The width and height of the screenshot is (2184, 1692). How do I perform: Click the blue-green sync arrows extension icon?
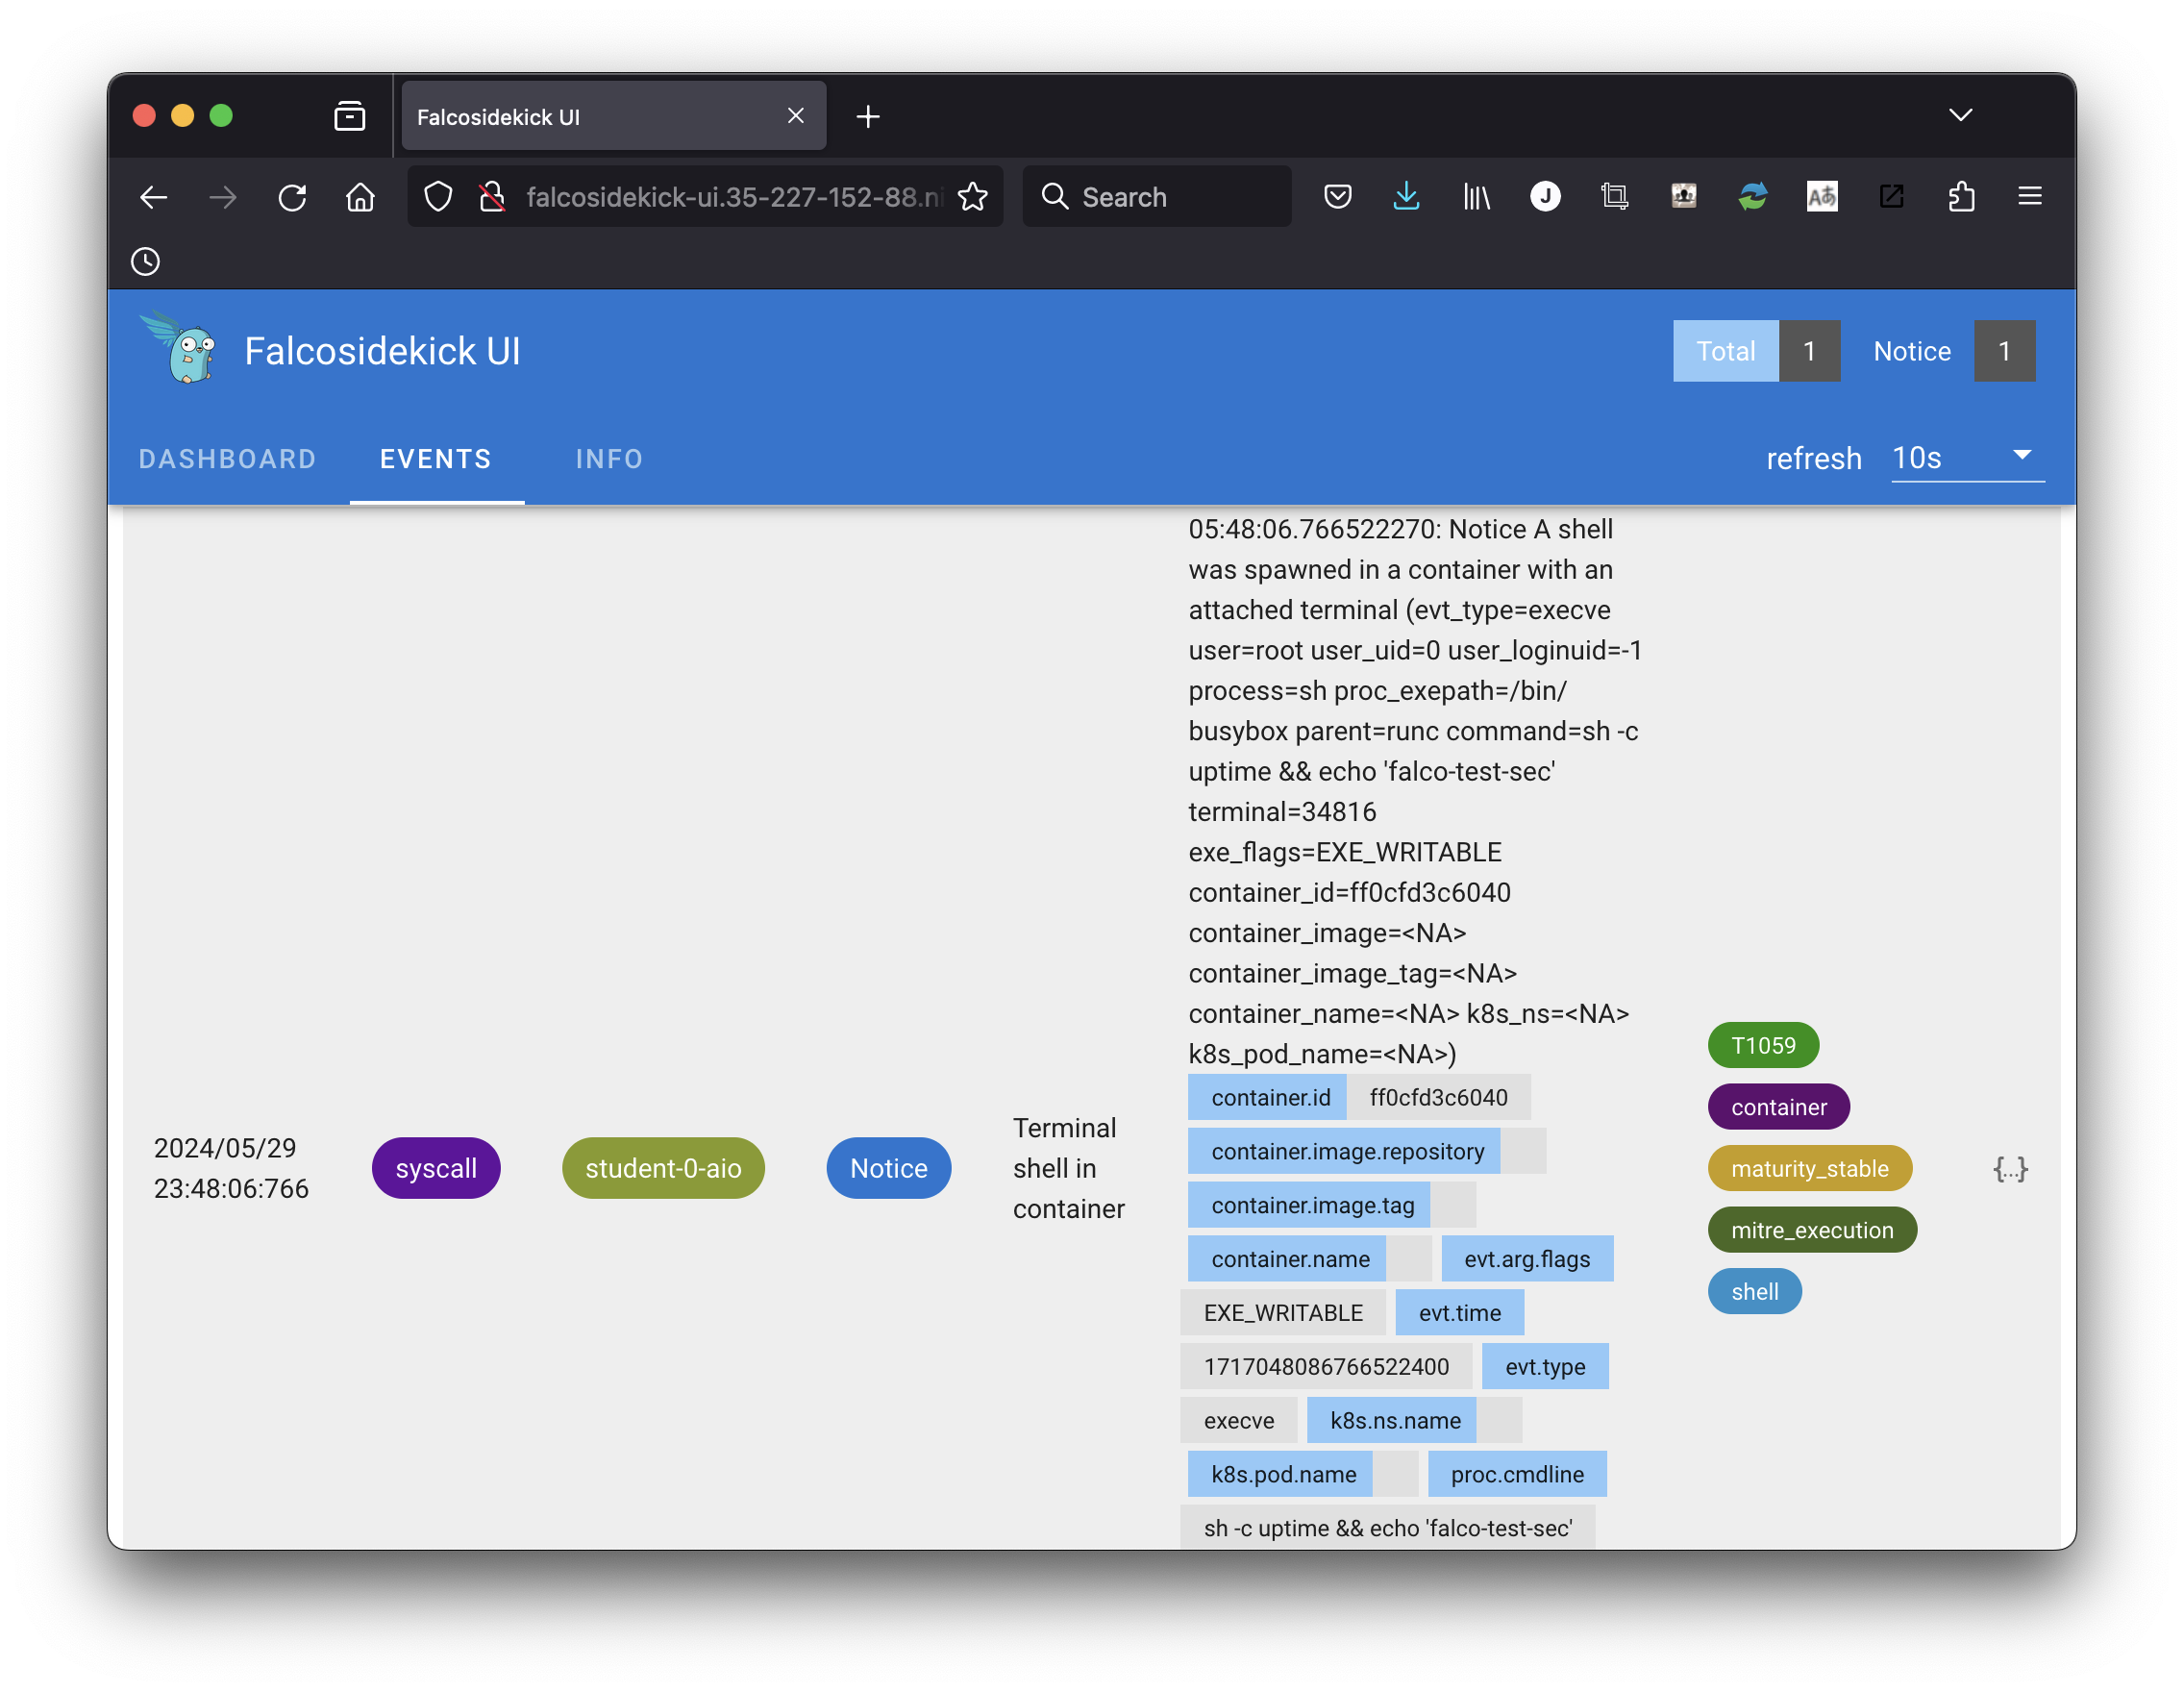pos(1752,197)
